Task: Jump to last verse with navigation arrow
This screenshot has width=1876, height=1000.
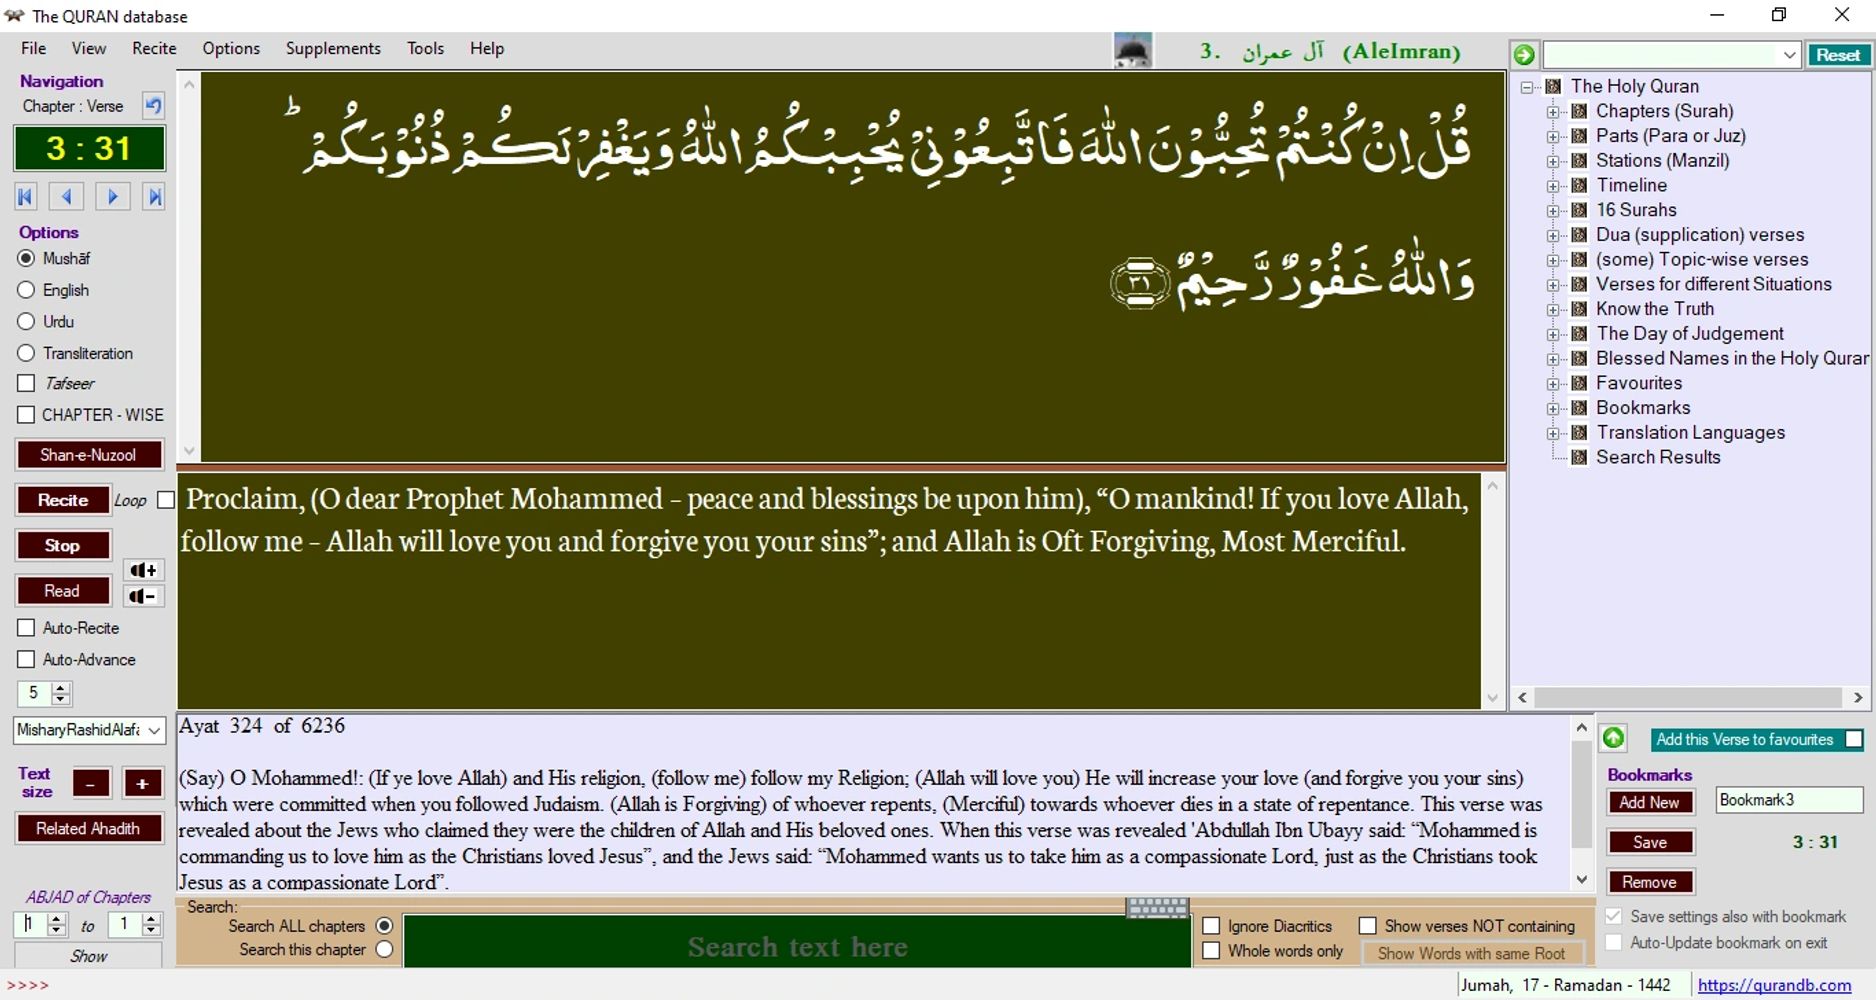Action: [x=154, y=197]
